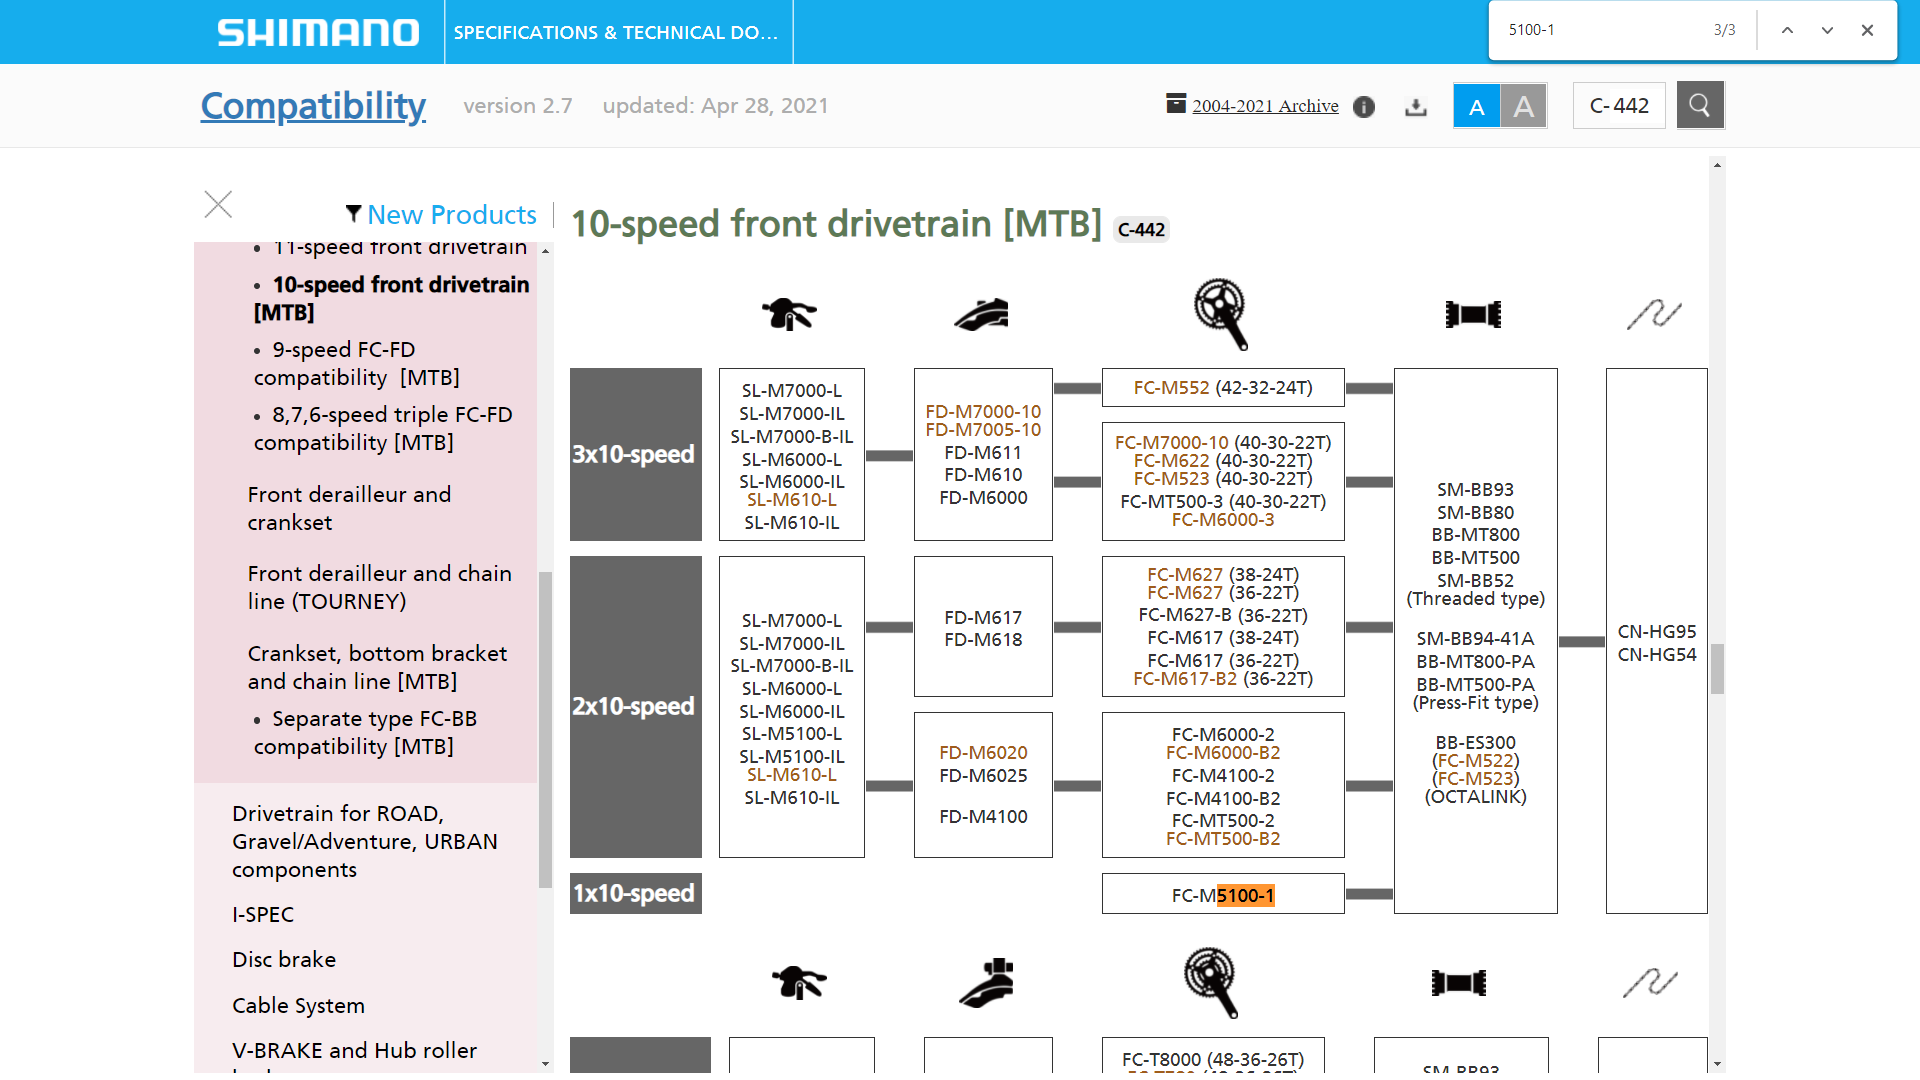Click SL-M610-L in 3x10-speed shifters

tap(791, 499)
